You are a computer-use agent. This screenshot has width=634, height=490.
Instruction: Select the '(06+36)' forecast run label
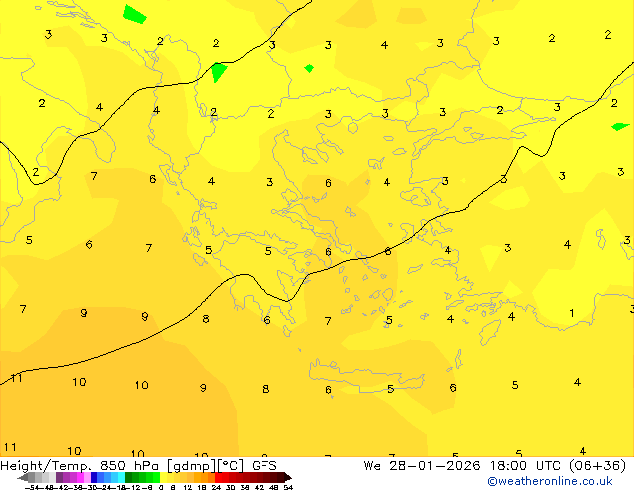(598, 466)
